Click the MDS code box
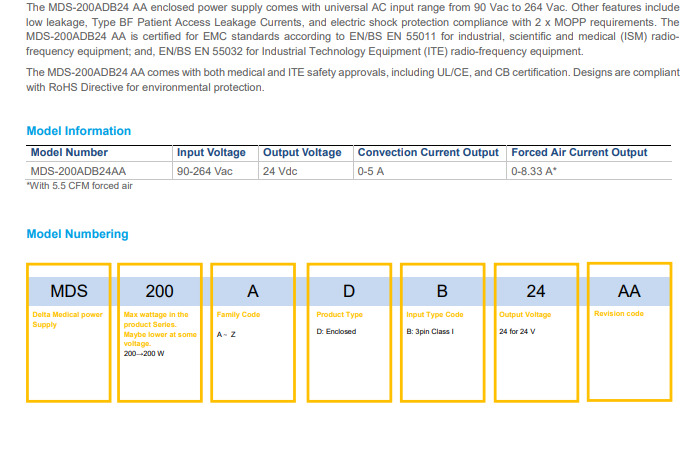 pos(69,292)
